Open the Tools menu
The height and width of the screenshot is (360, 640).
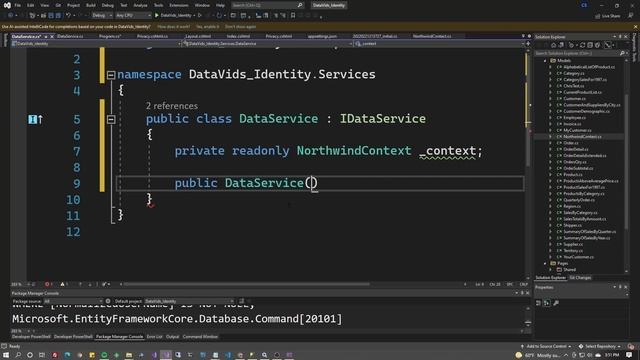(x=158, y=5)
